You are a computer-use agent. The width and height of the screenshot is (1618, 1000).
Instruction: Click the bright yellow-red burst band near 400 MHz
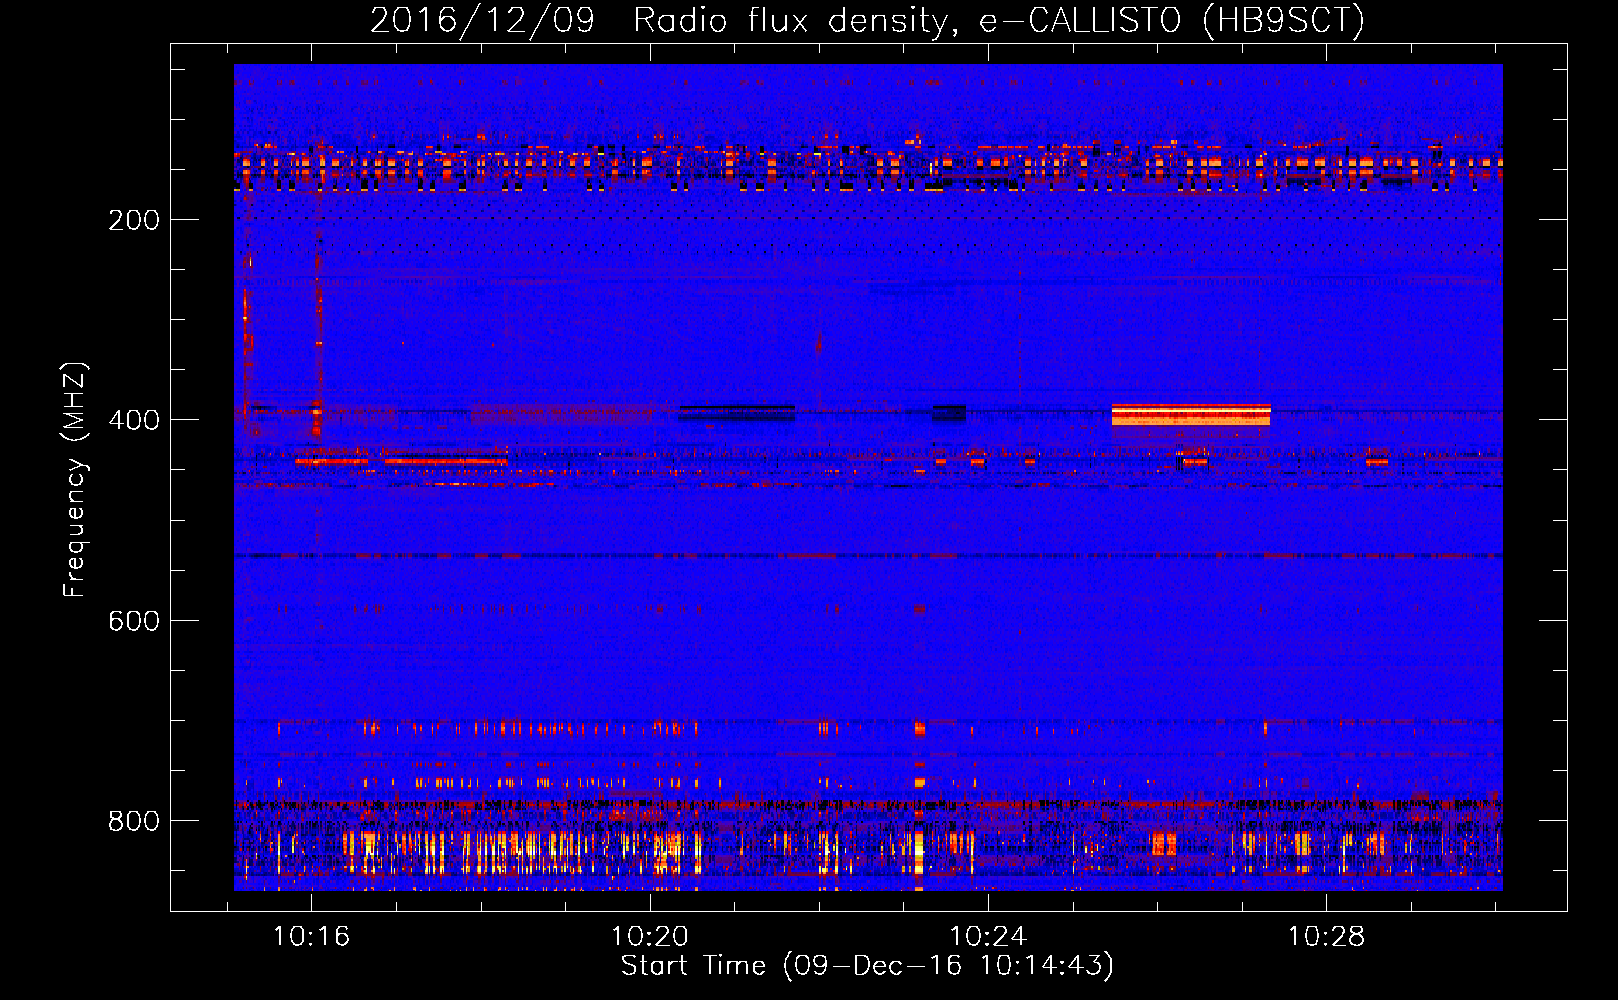[x=1191, y=415]
